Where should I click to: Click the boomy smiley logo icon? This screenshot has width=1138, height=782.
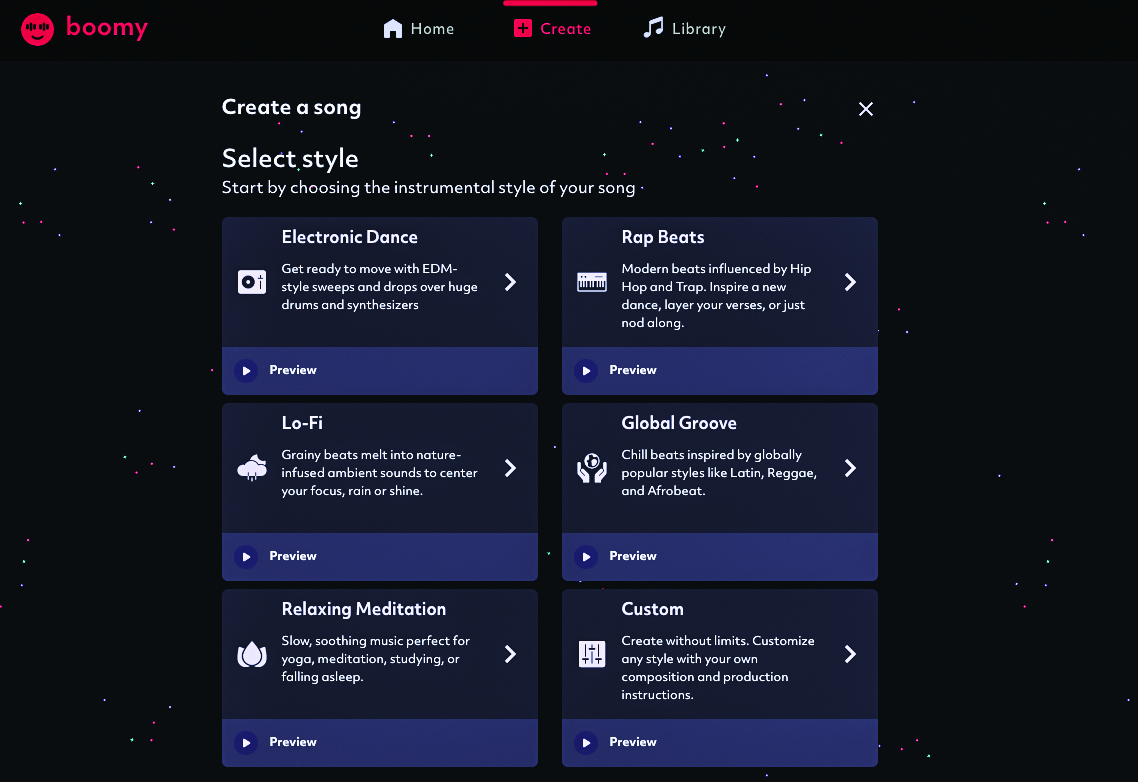click(x=37, y=30)
